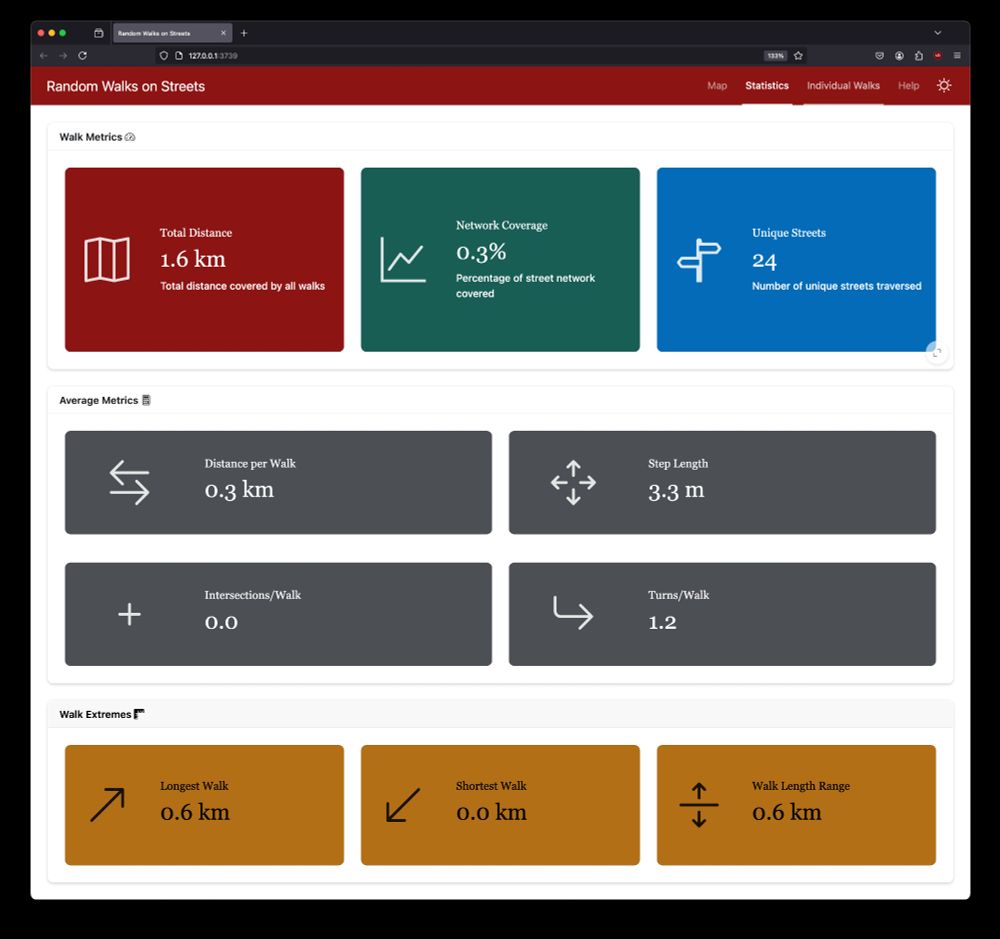Click the Average Metrics heading
Image resolution: width=1000 pixels, height=939 pixels.
pyautogui.click(x=98, y=400)
